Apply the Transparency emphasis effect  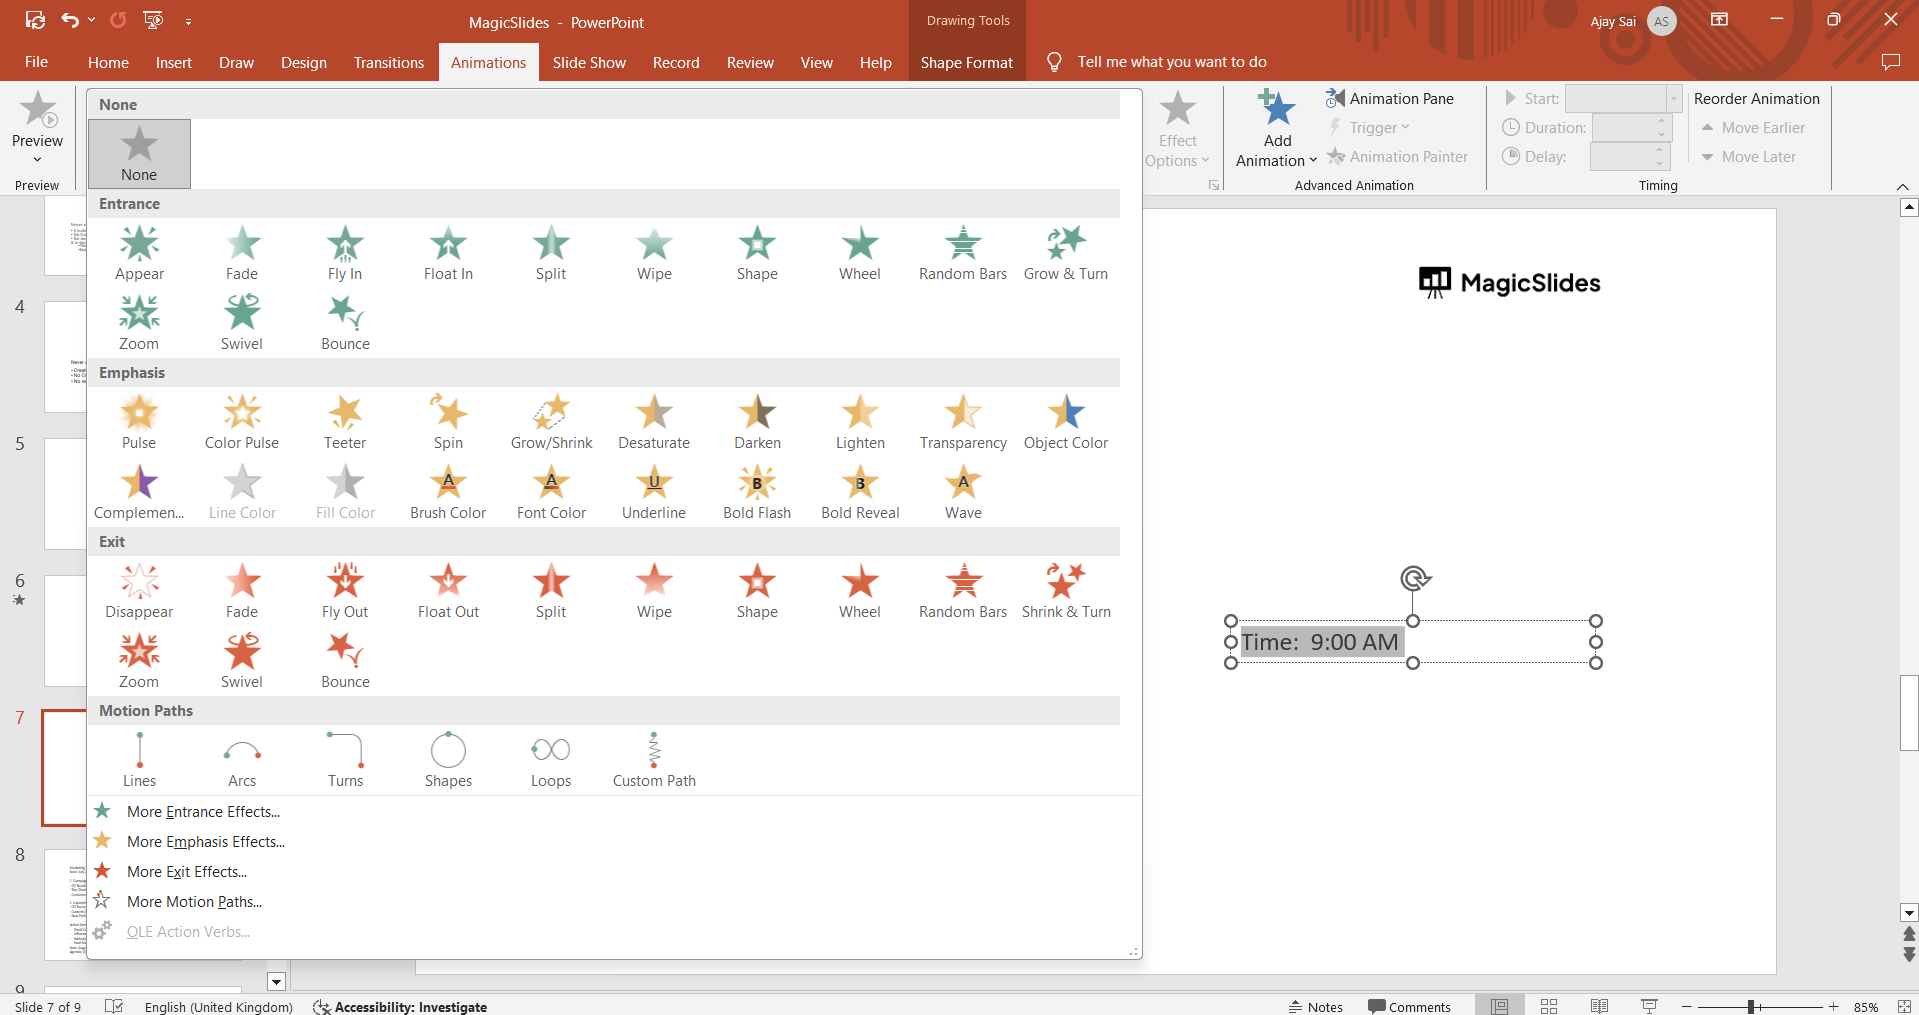963,422
